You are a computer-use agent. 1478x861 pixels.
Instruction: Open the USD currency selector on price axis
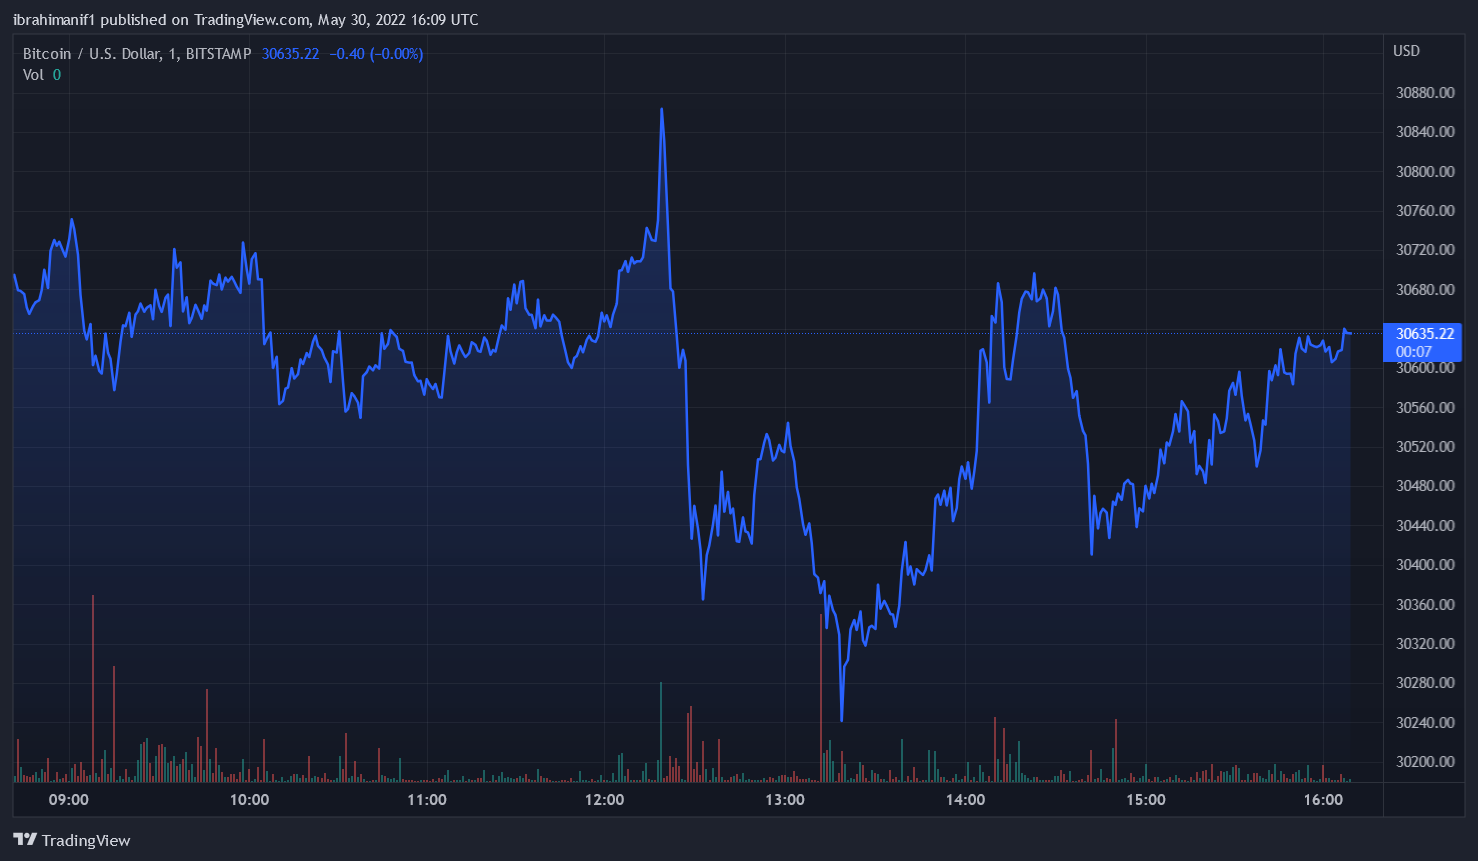(x=1406, y=51)
